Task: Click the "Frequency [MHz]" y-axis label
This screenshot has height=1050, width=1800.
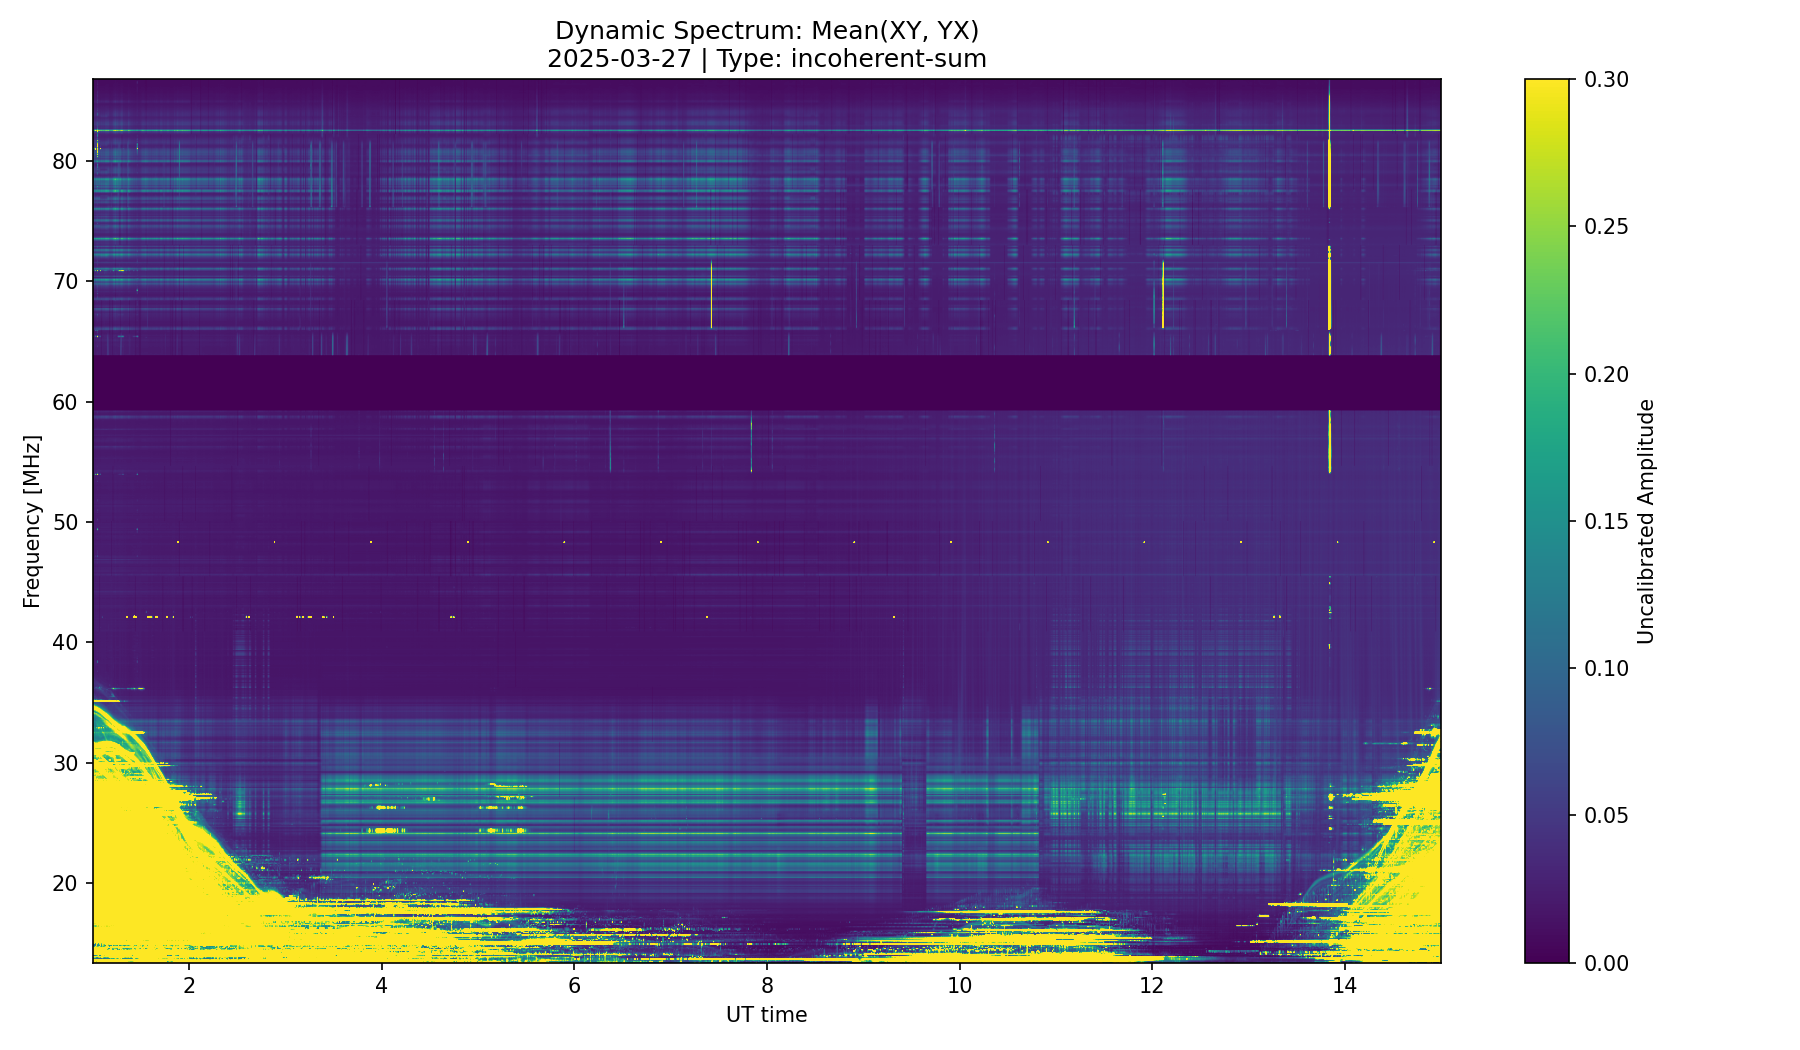Action: click(32, 521)
